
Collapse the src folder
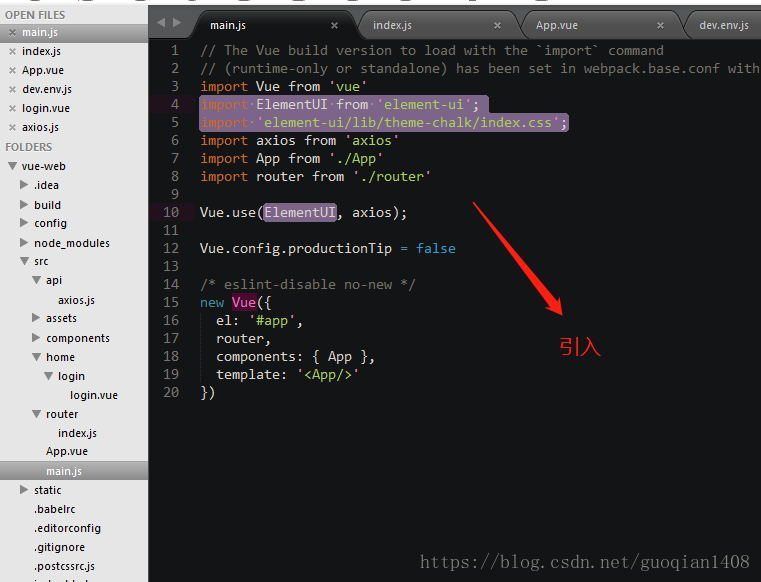pos(25,261)
